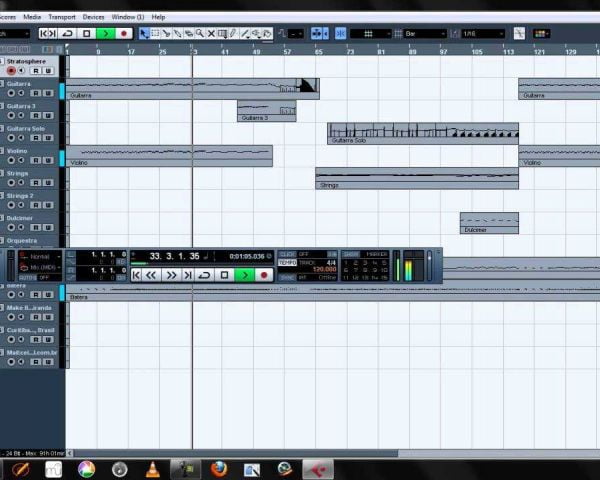Click transport position slider under time display
This screenshot has width=600, height=480.
point(202,263)
